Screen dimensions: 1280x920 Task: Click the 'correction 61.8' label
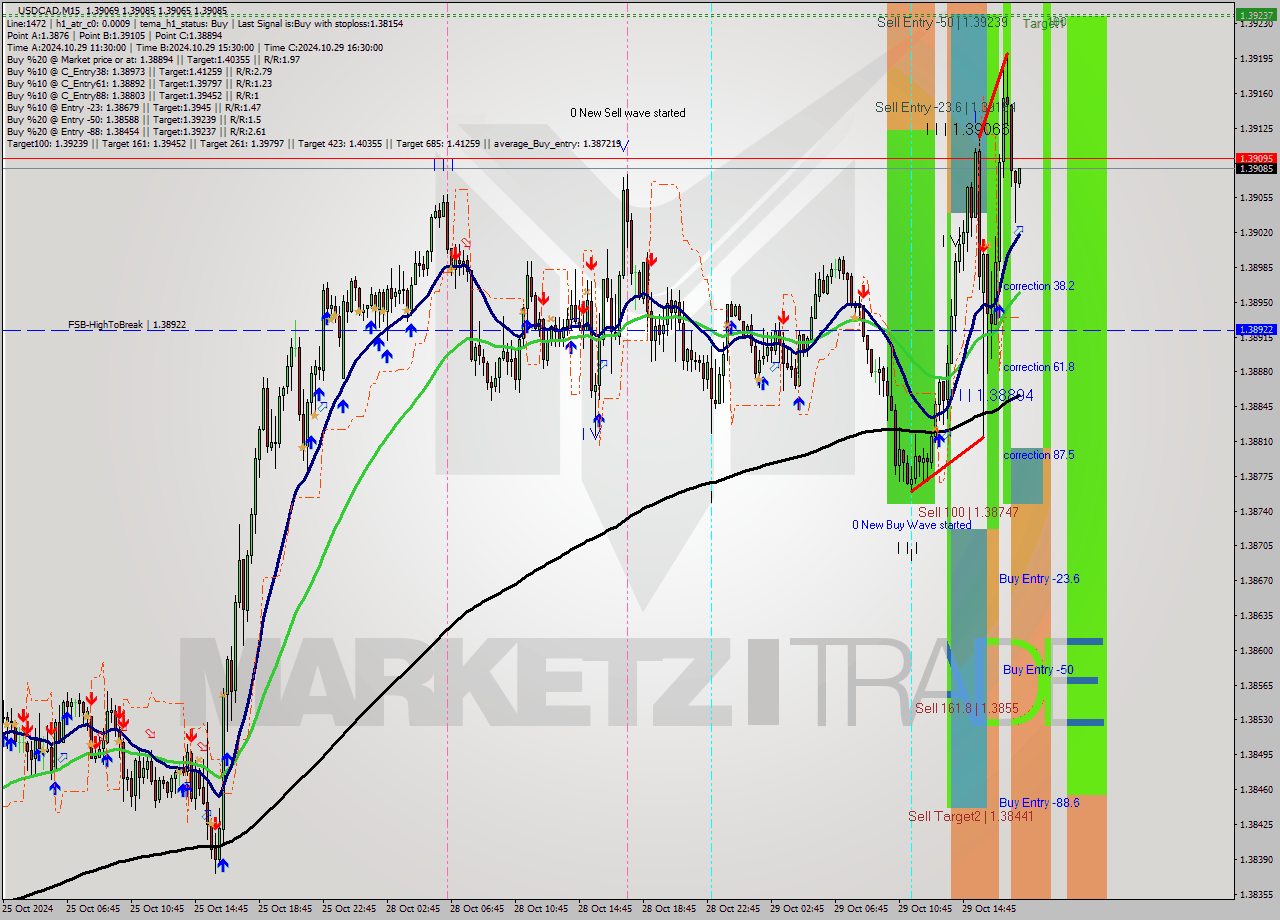tap(1039, 367)
